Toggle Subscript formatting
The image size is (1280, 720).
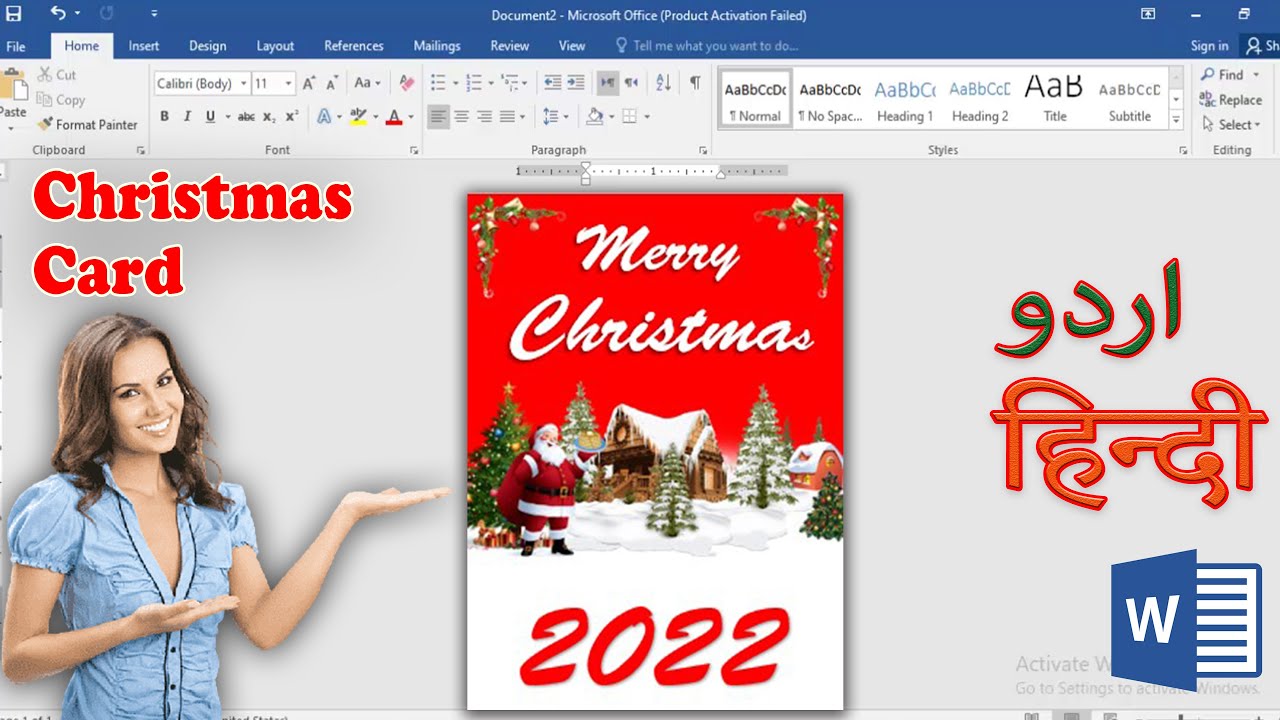[269, 117]
